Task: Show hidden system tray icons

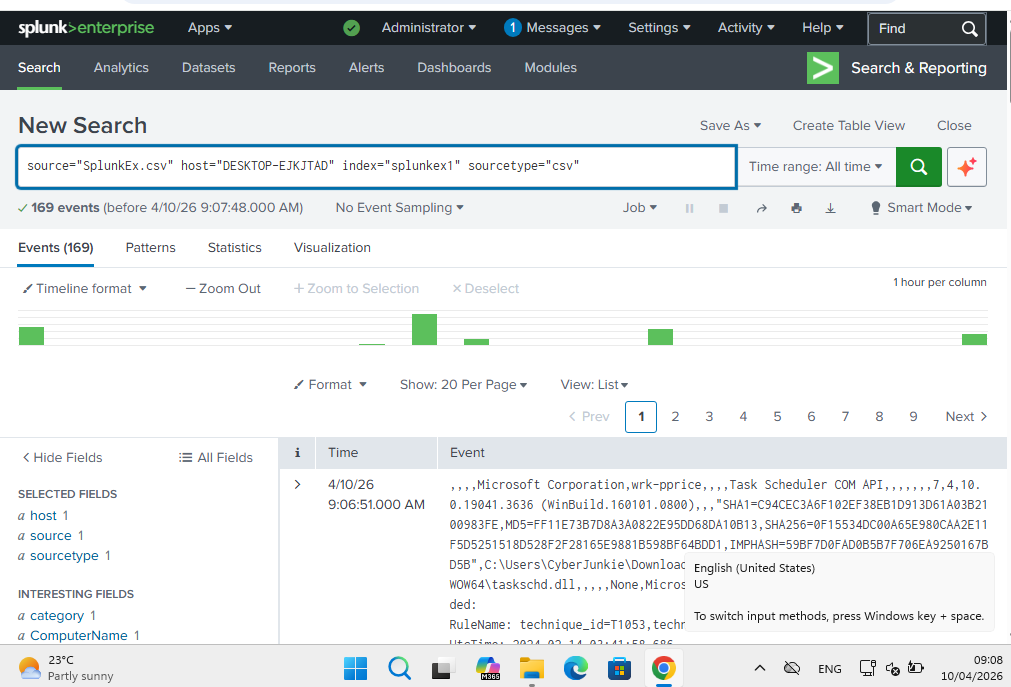Action: pyautogui.click(x=760, y=668)
